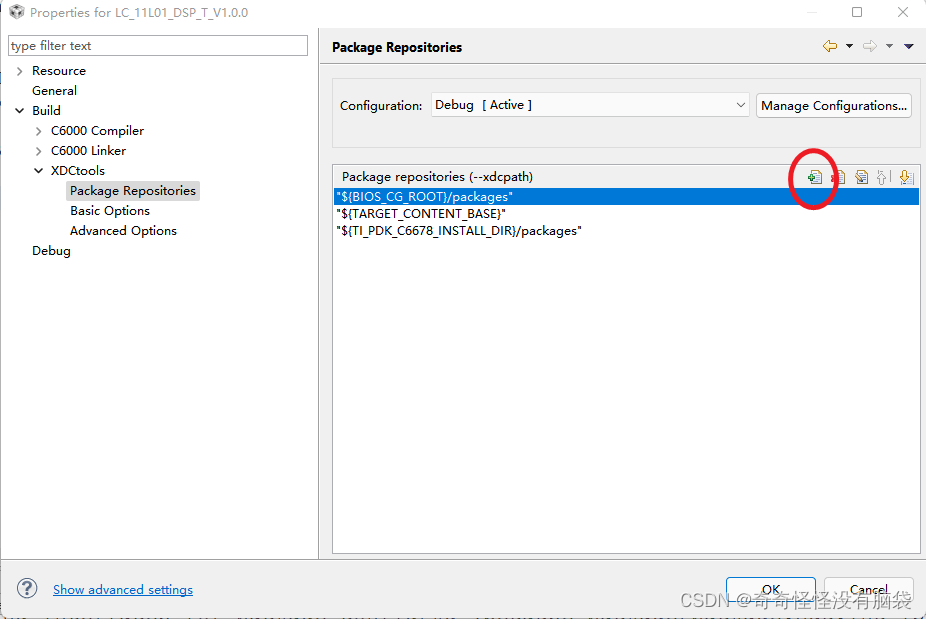Go forward in properties navigation
Viewport: 926px width, 619px height.
pyautogui.click(x=870, y=46)
